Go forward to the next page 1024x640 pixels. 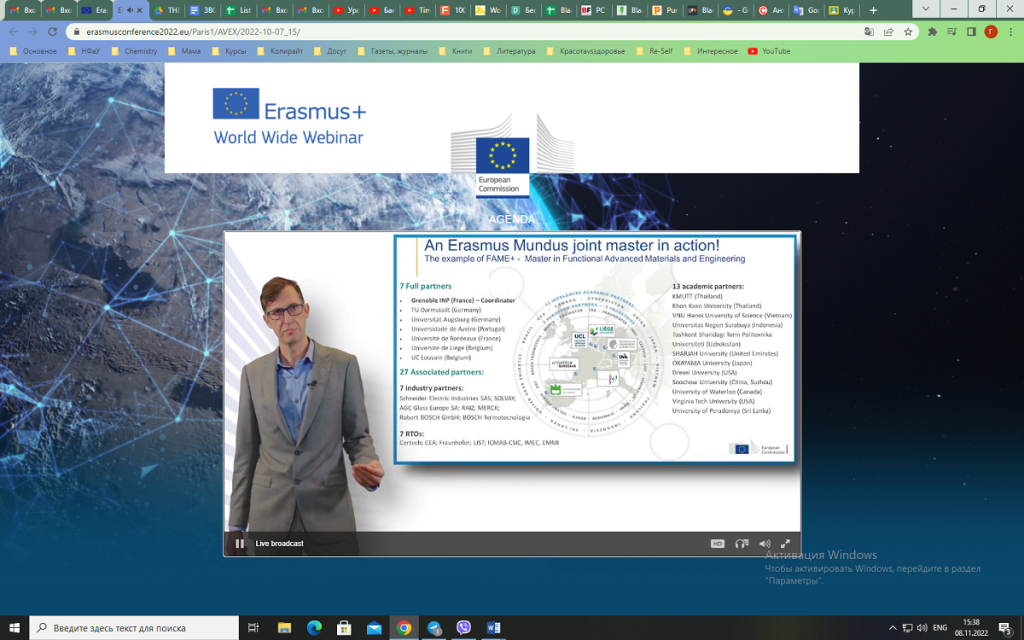(33, 31)
